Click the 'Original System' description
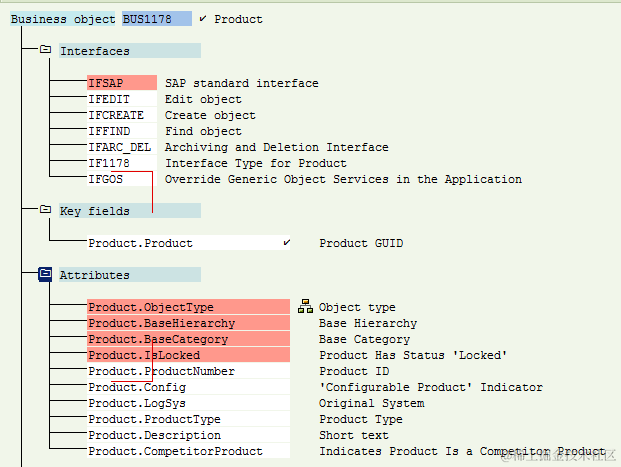Screen dimensions: 621x467 point(371,403)
